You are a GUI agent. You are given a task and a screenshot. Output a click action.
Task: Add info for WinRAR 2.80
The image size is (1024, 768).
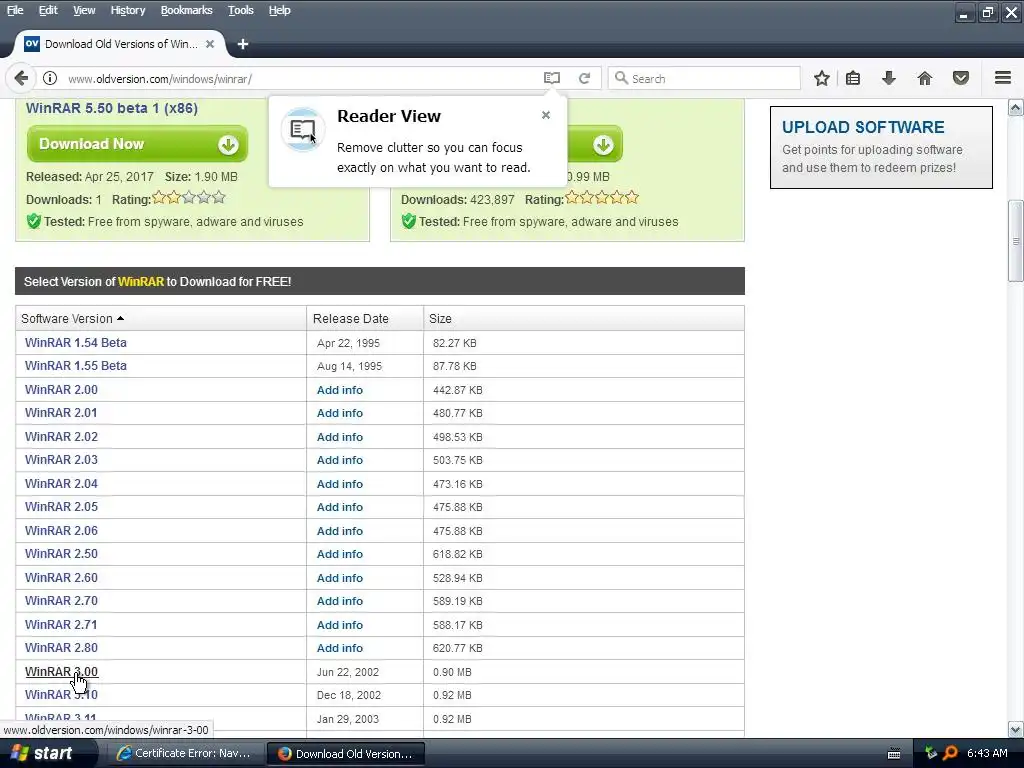(340, 648)
